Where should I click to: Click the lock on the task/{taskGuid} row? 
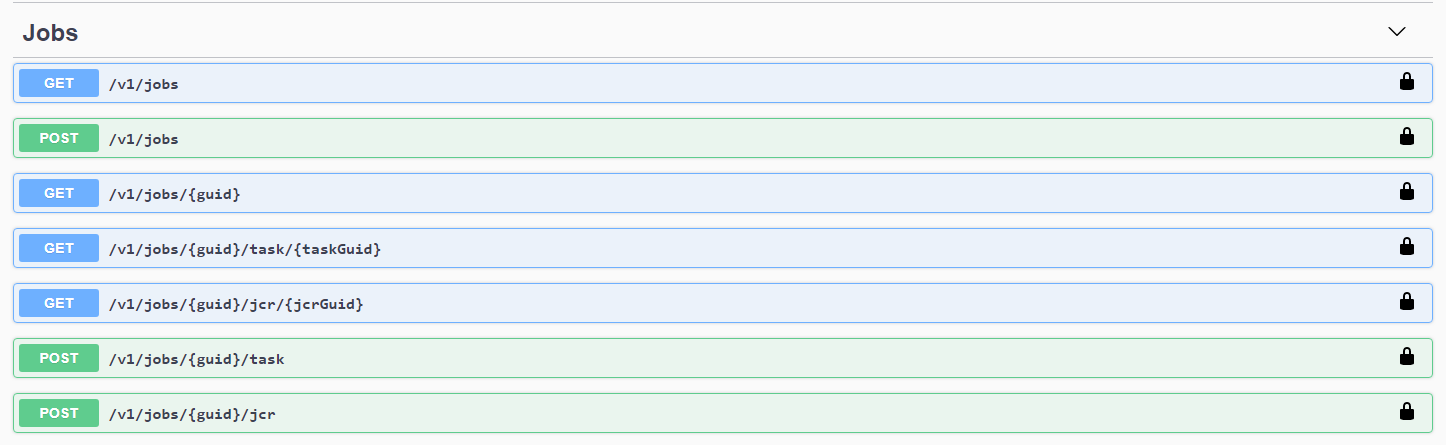coord(1406,247)
